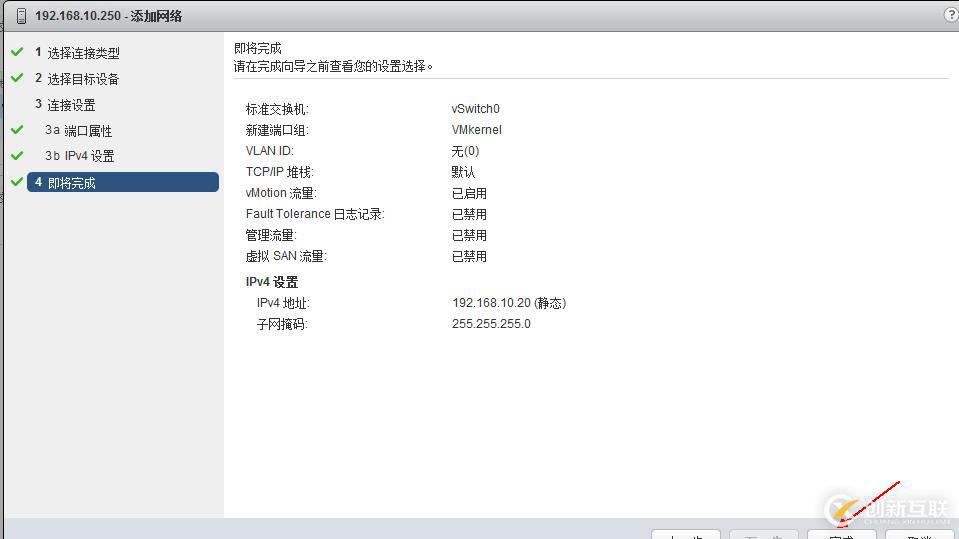
Task: Click the 已启用 vMotion value
Action: click(x=469, y=193)
